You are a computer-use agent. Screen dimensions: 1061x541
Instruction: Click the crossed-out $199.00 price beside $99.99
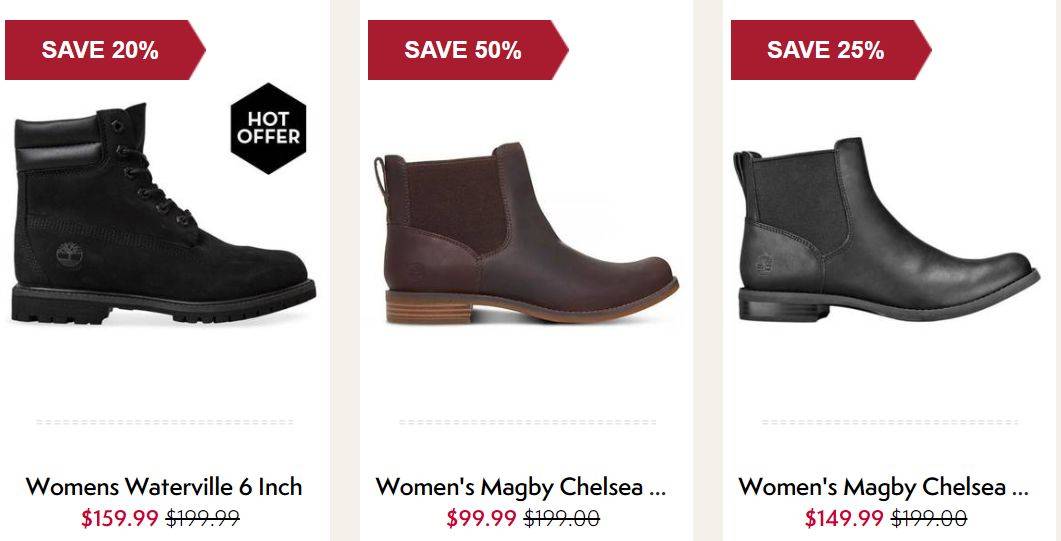tap(562, 518)
